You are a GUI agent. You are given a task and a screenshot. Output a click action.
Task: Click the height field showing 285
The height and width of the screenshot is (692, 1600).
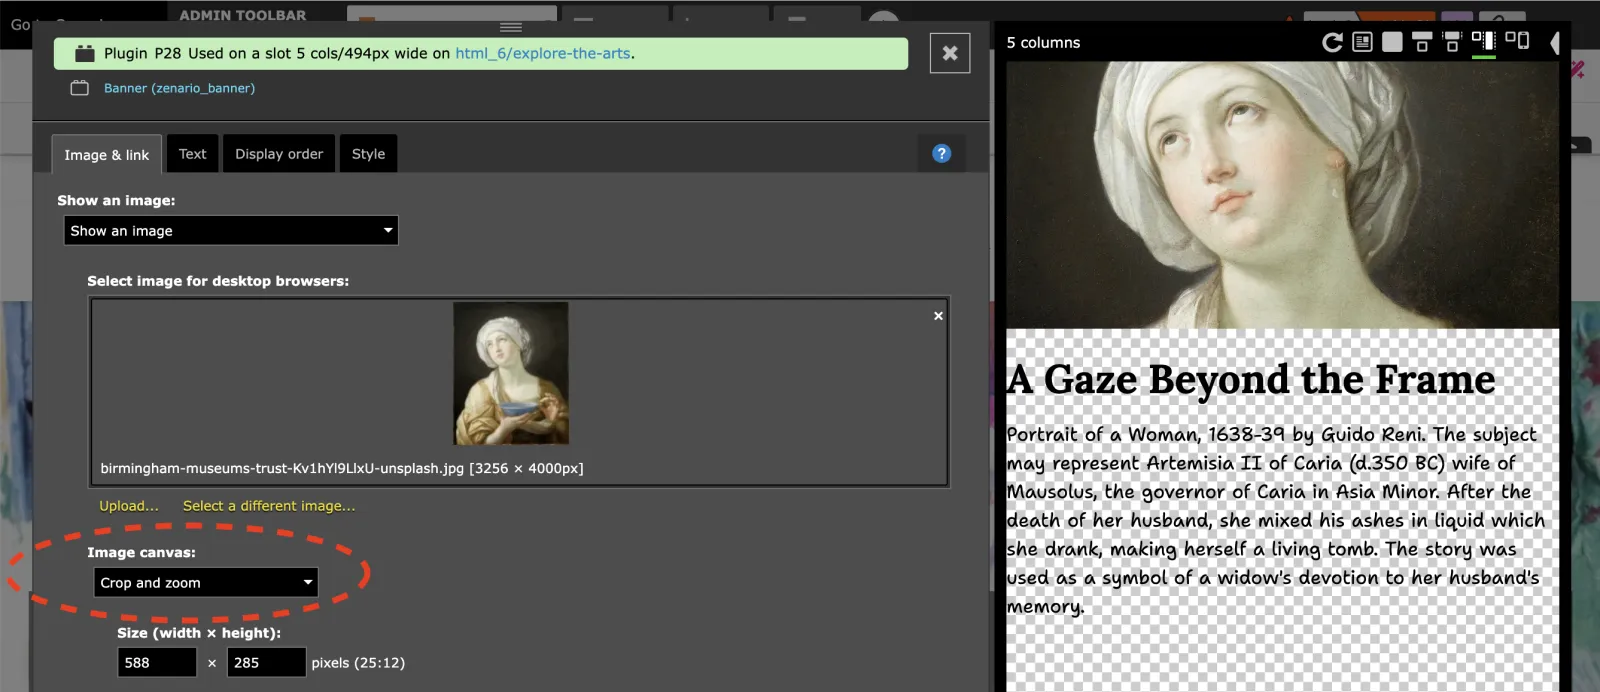(x=266, y=663)
